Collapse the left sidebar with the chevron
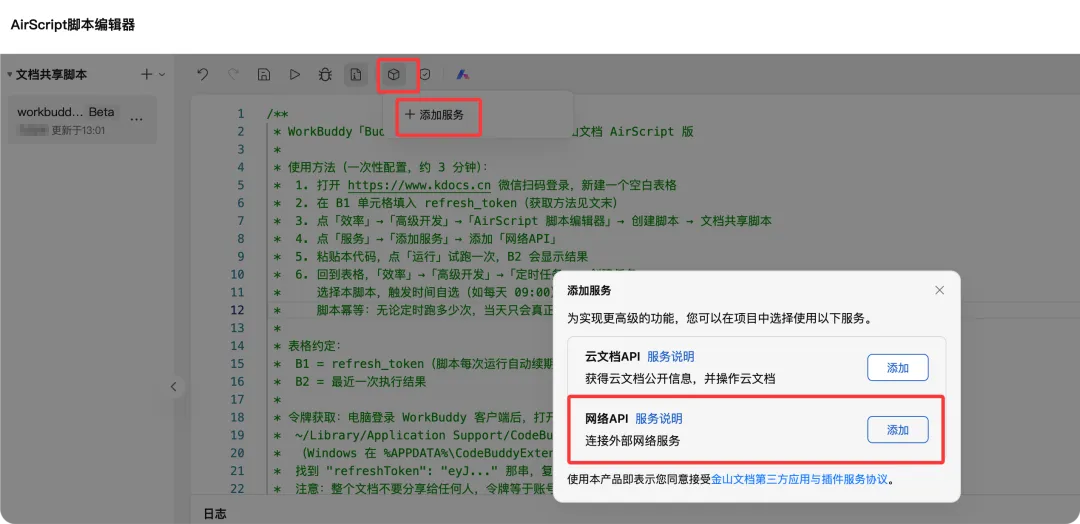The width and height of the screenshot is (1080, 524). pyautogui.click(x=174, y=387)
